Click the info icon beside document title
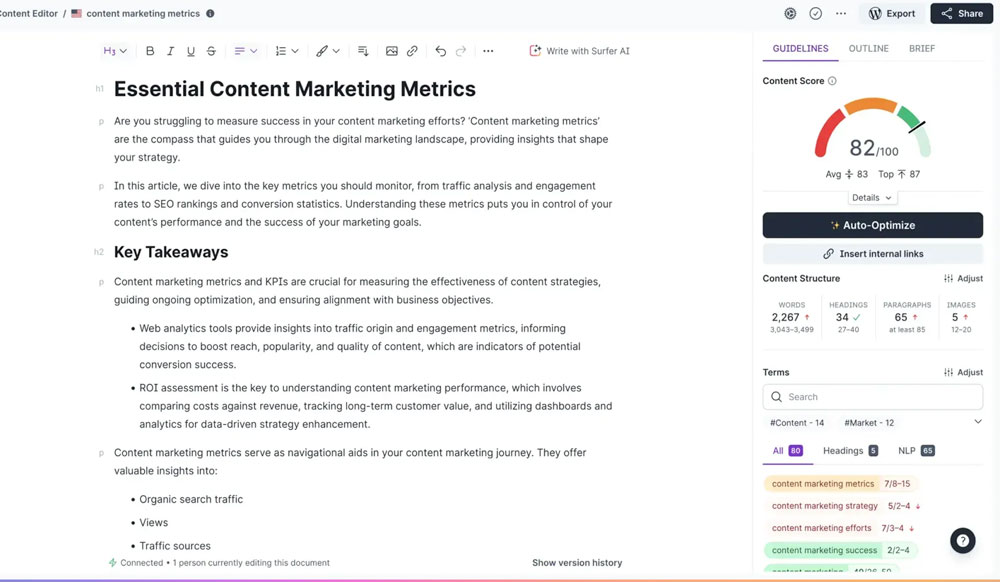Screen dimensions: 1000x582 (x=210, y=13)
